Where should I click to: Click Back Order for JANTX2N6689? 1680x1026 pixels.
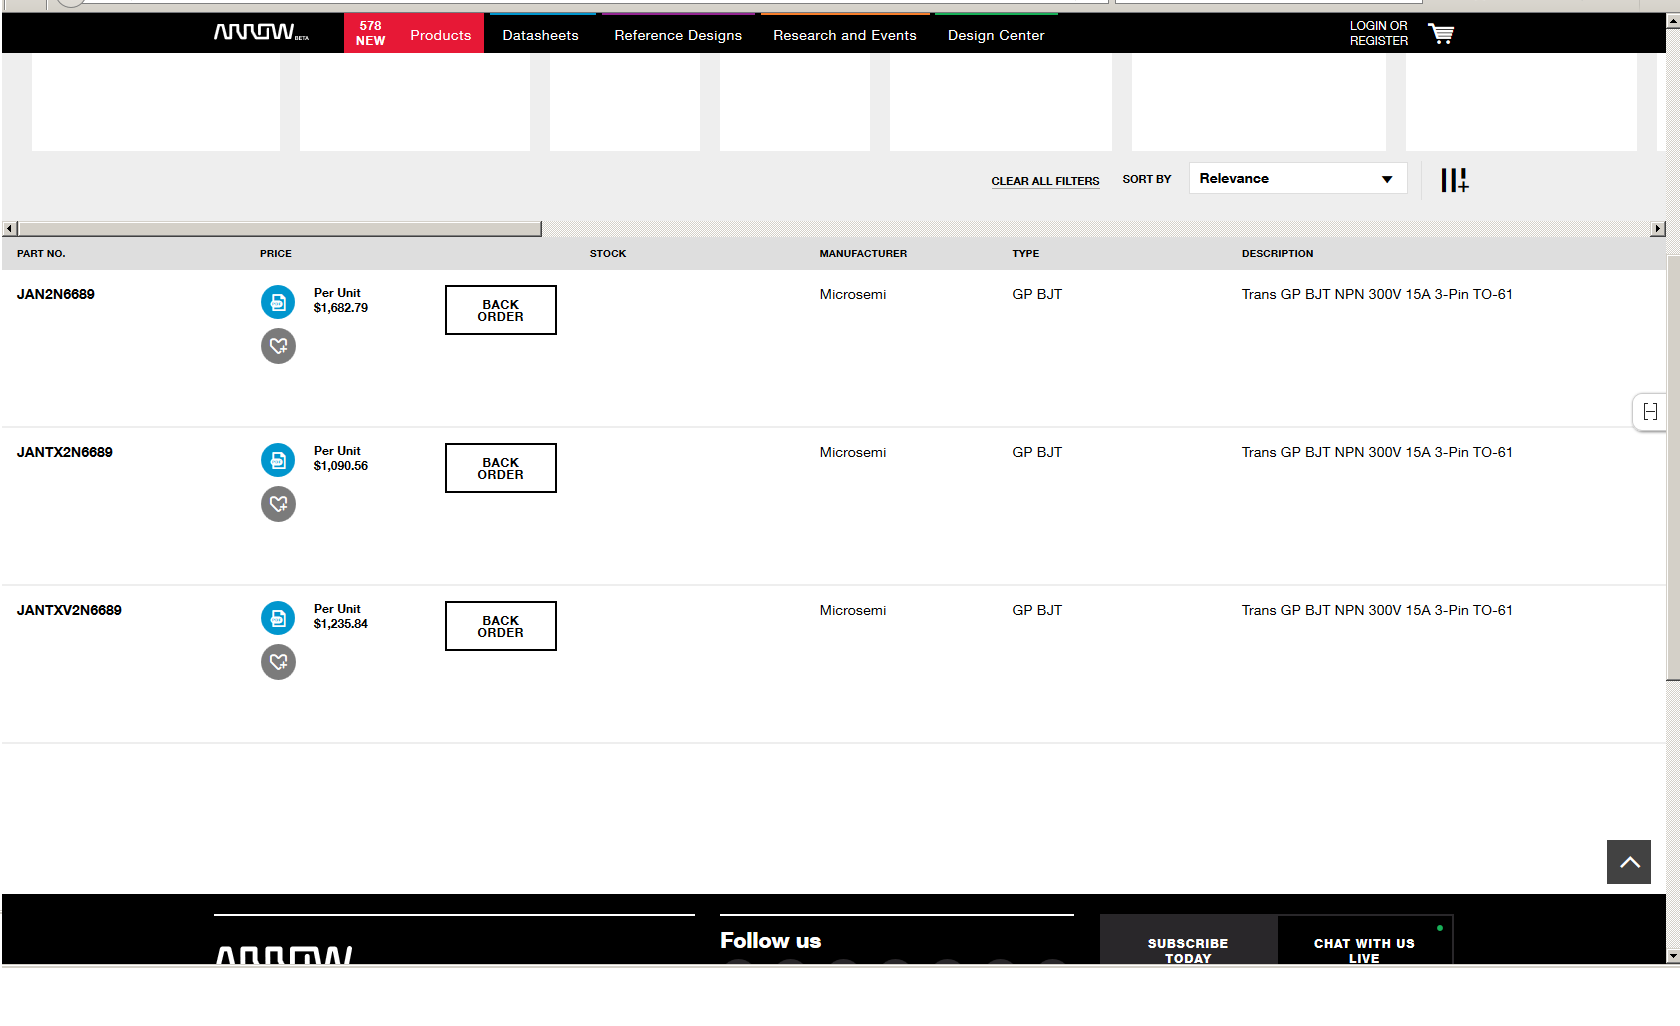coord(501,468)
